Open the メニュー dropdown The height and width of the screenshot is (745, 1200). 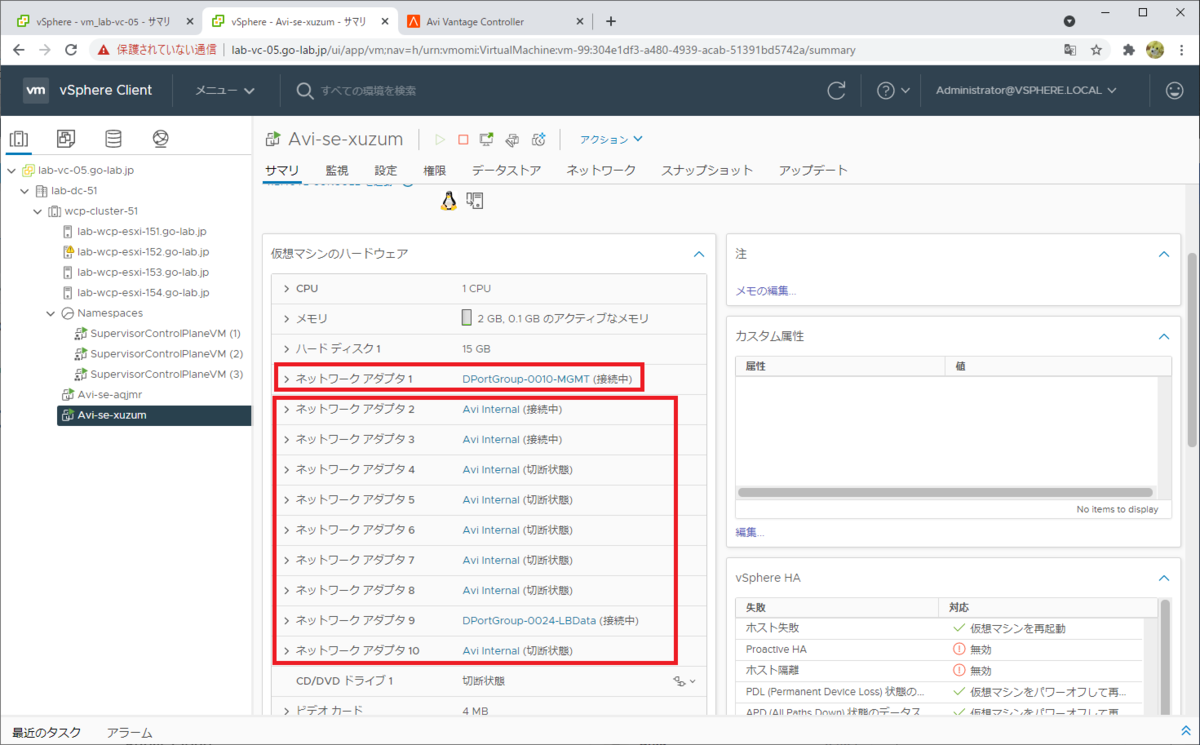click(x=225, y=90)
